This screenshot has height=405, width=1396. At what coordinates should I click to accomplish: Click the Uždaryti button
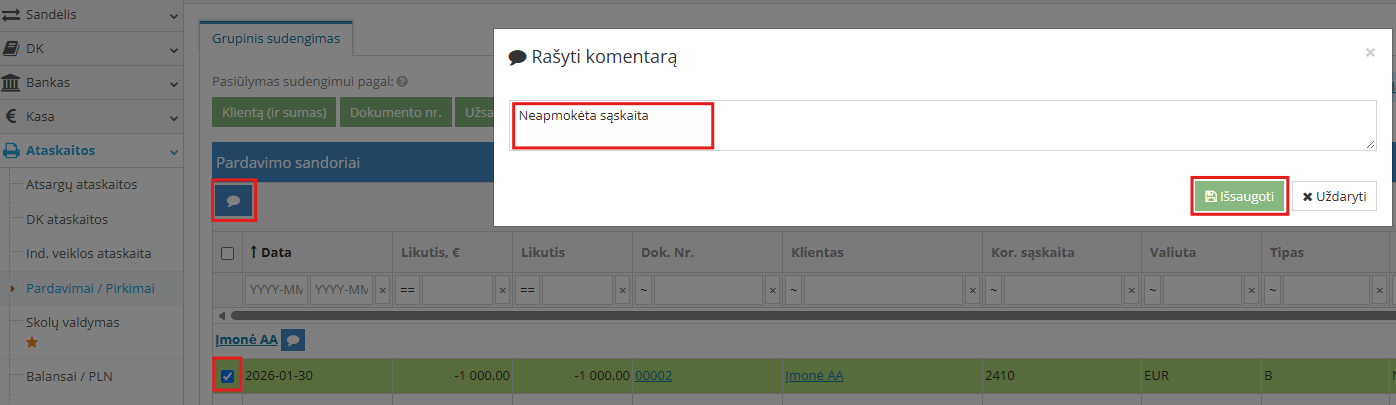click(1334, 197)
